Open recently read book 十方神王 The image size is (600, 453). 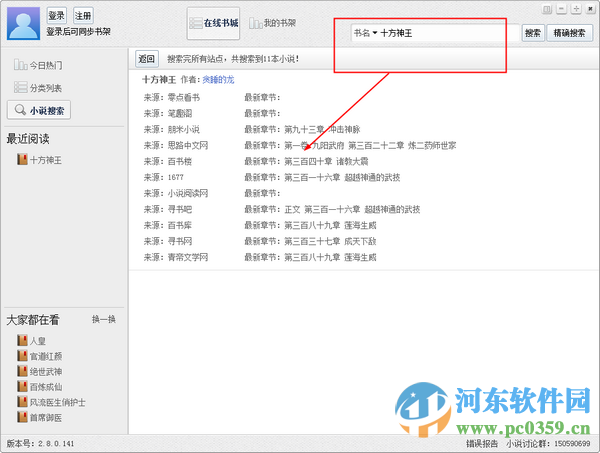pos(39,160)
